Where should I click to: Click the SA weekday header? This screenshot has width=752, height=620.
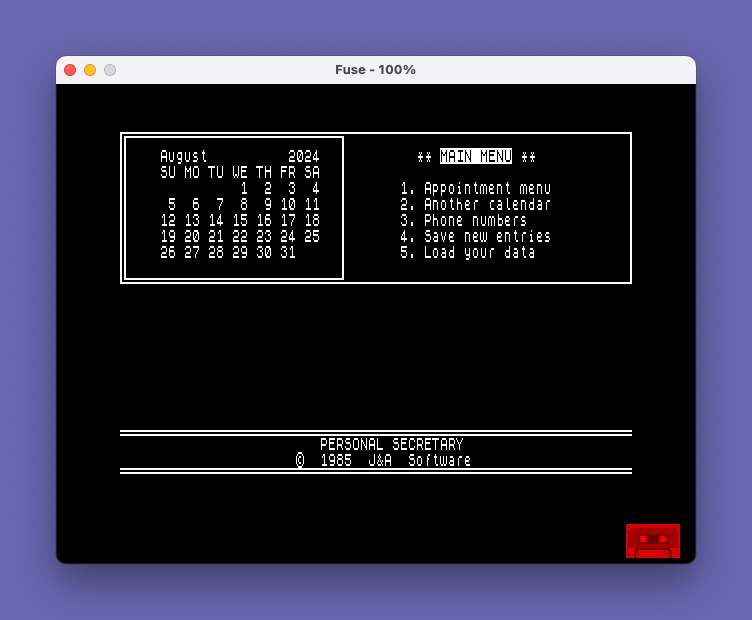312,172
